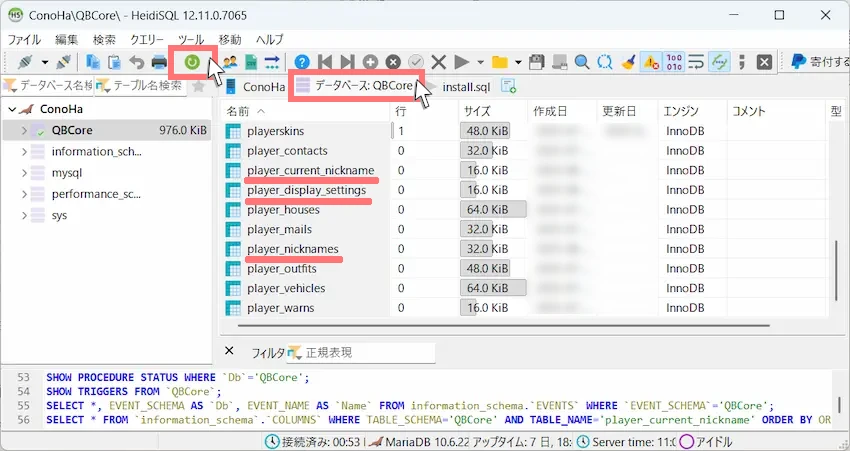Click the magnifying glass Find icon
Screen dimensions: 850x451
click(582, 62)
